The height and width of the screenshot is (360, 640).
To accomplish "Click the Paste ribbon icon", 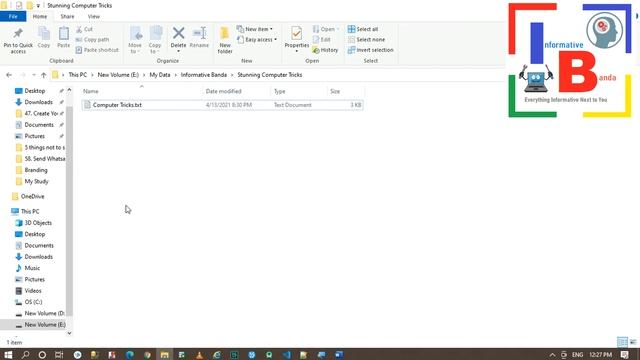I will point(64,37).
